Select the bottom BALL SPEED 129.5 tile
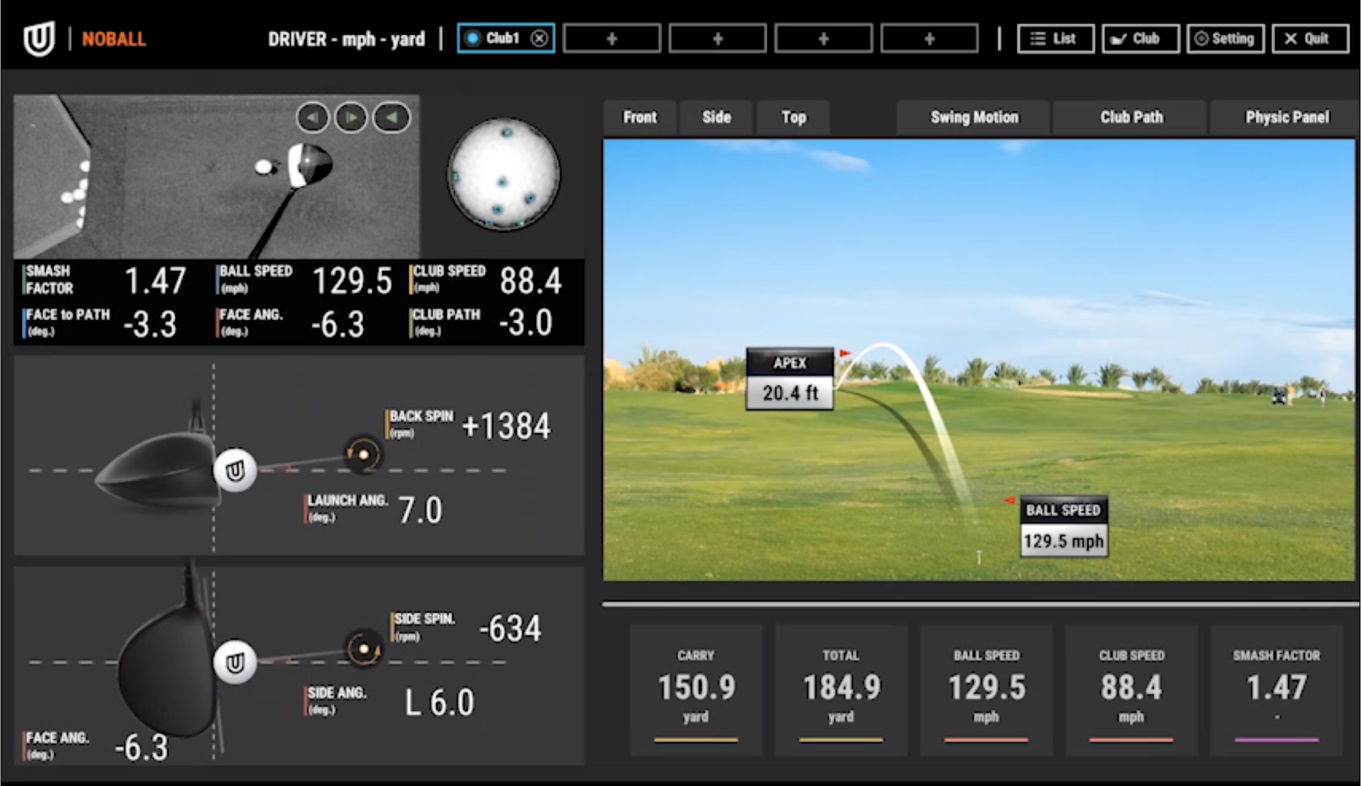The image size is (1361, 786). pos(986,689)
